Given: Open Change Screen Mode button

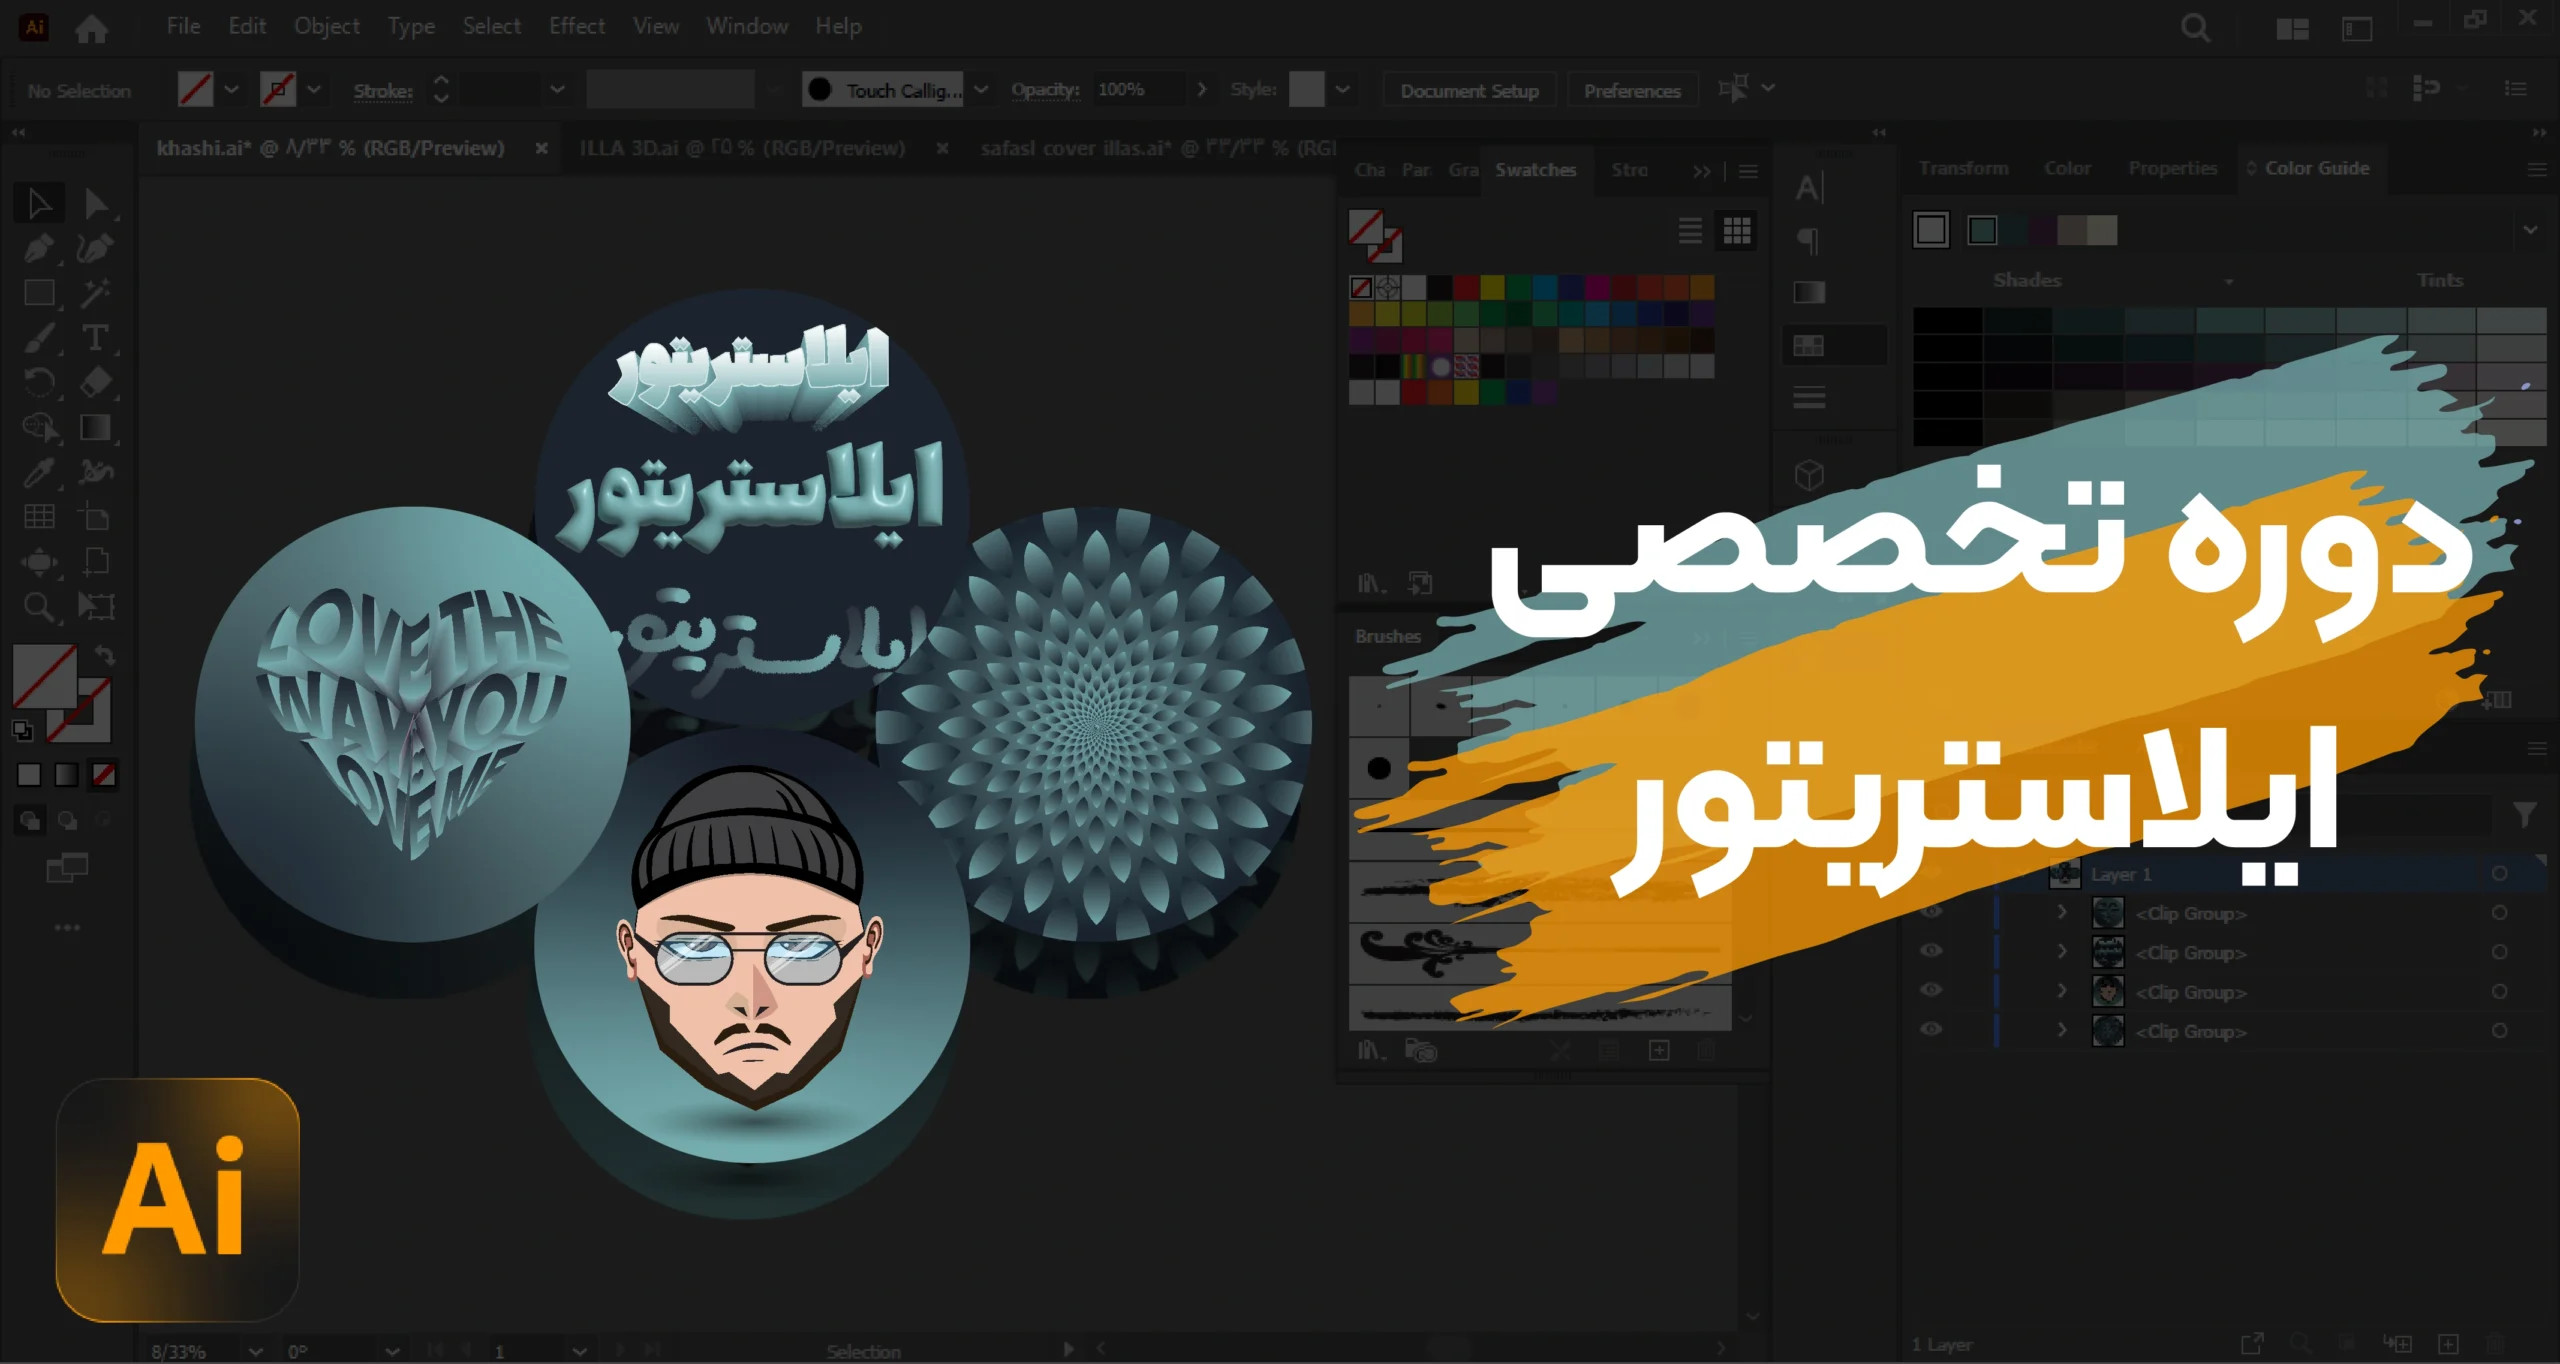Looking at the screenshot, I should tap(67, 867).
